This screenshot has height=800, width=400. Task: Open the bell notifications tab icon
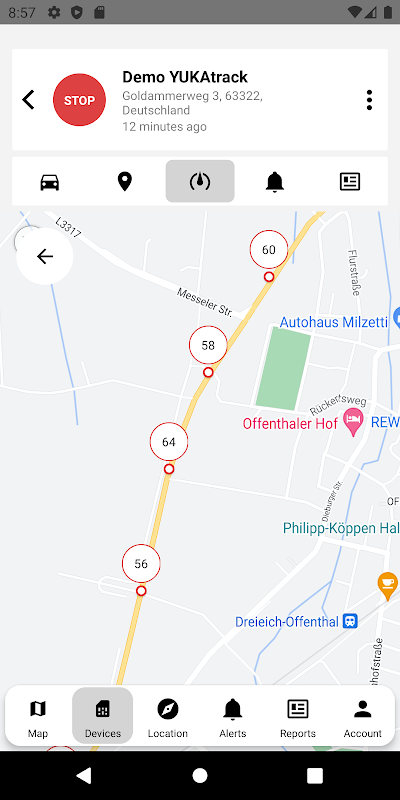pyautogui.click(x=275, y=182)
